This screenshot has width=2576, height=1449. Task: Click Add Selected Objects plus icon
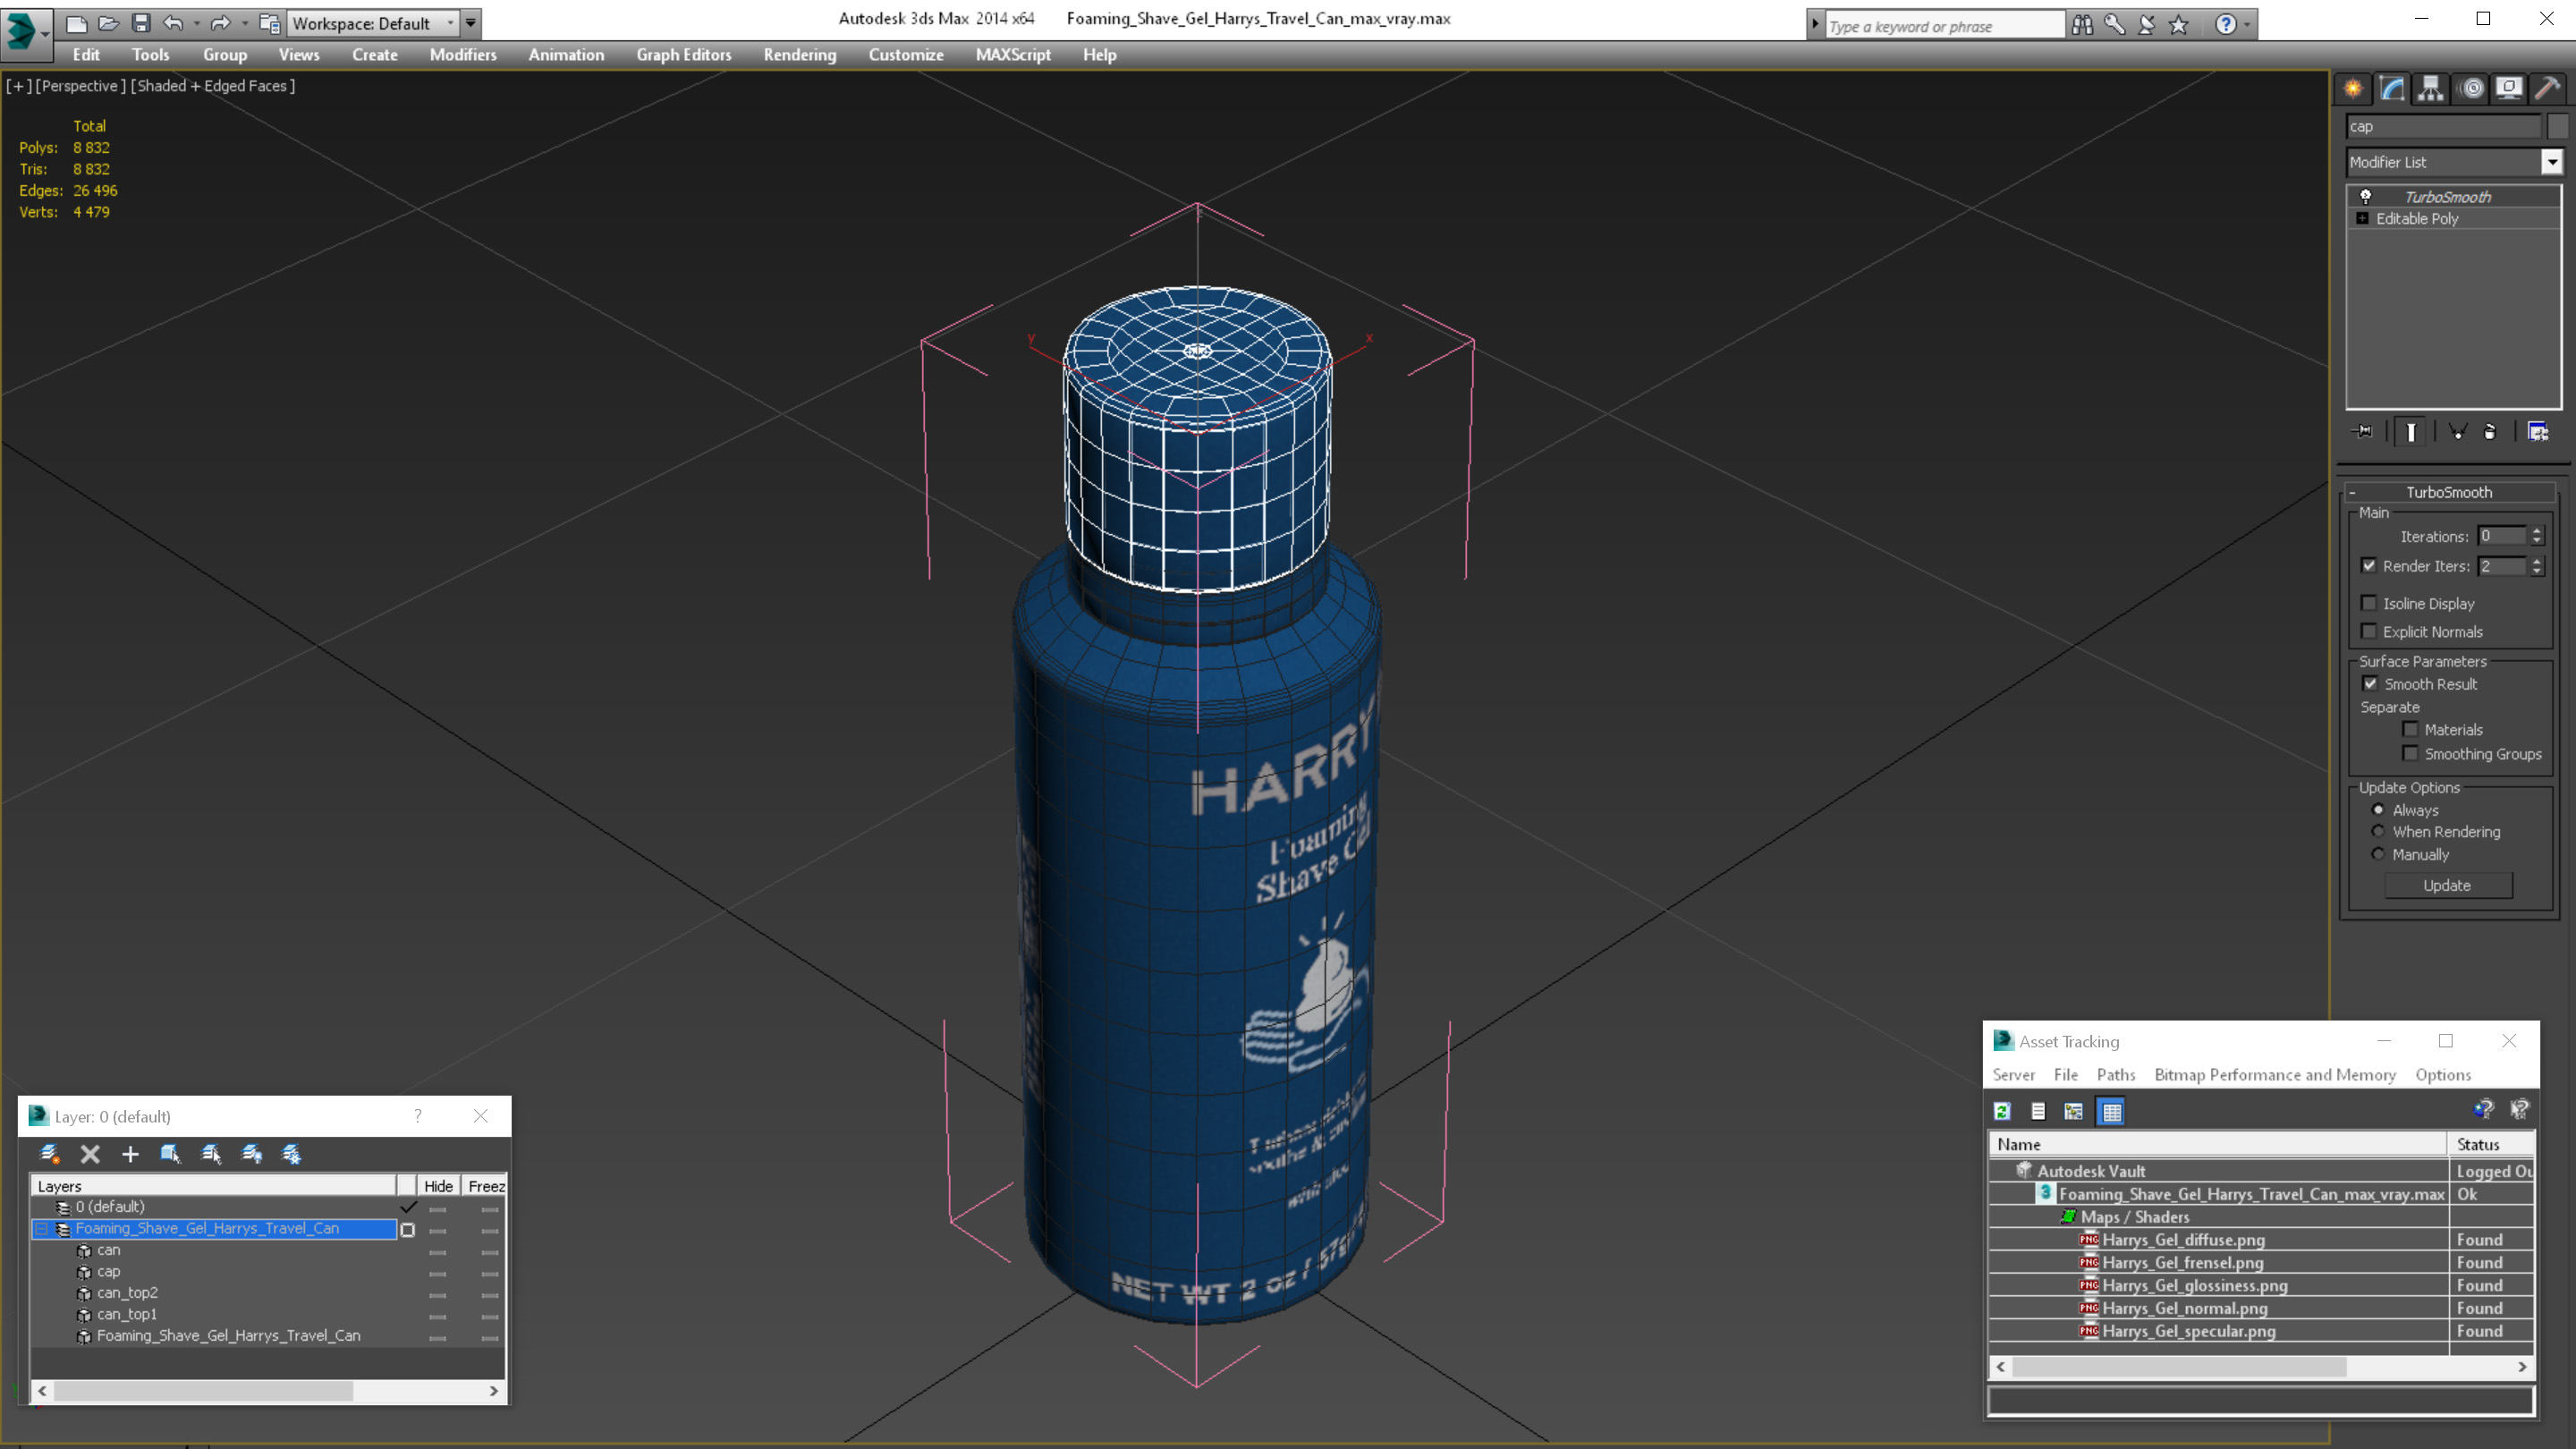[130, 1154]
